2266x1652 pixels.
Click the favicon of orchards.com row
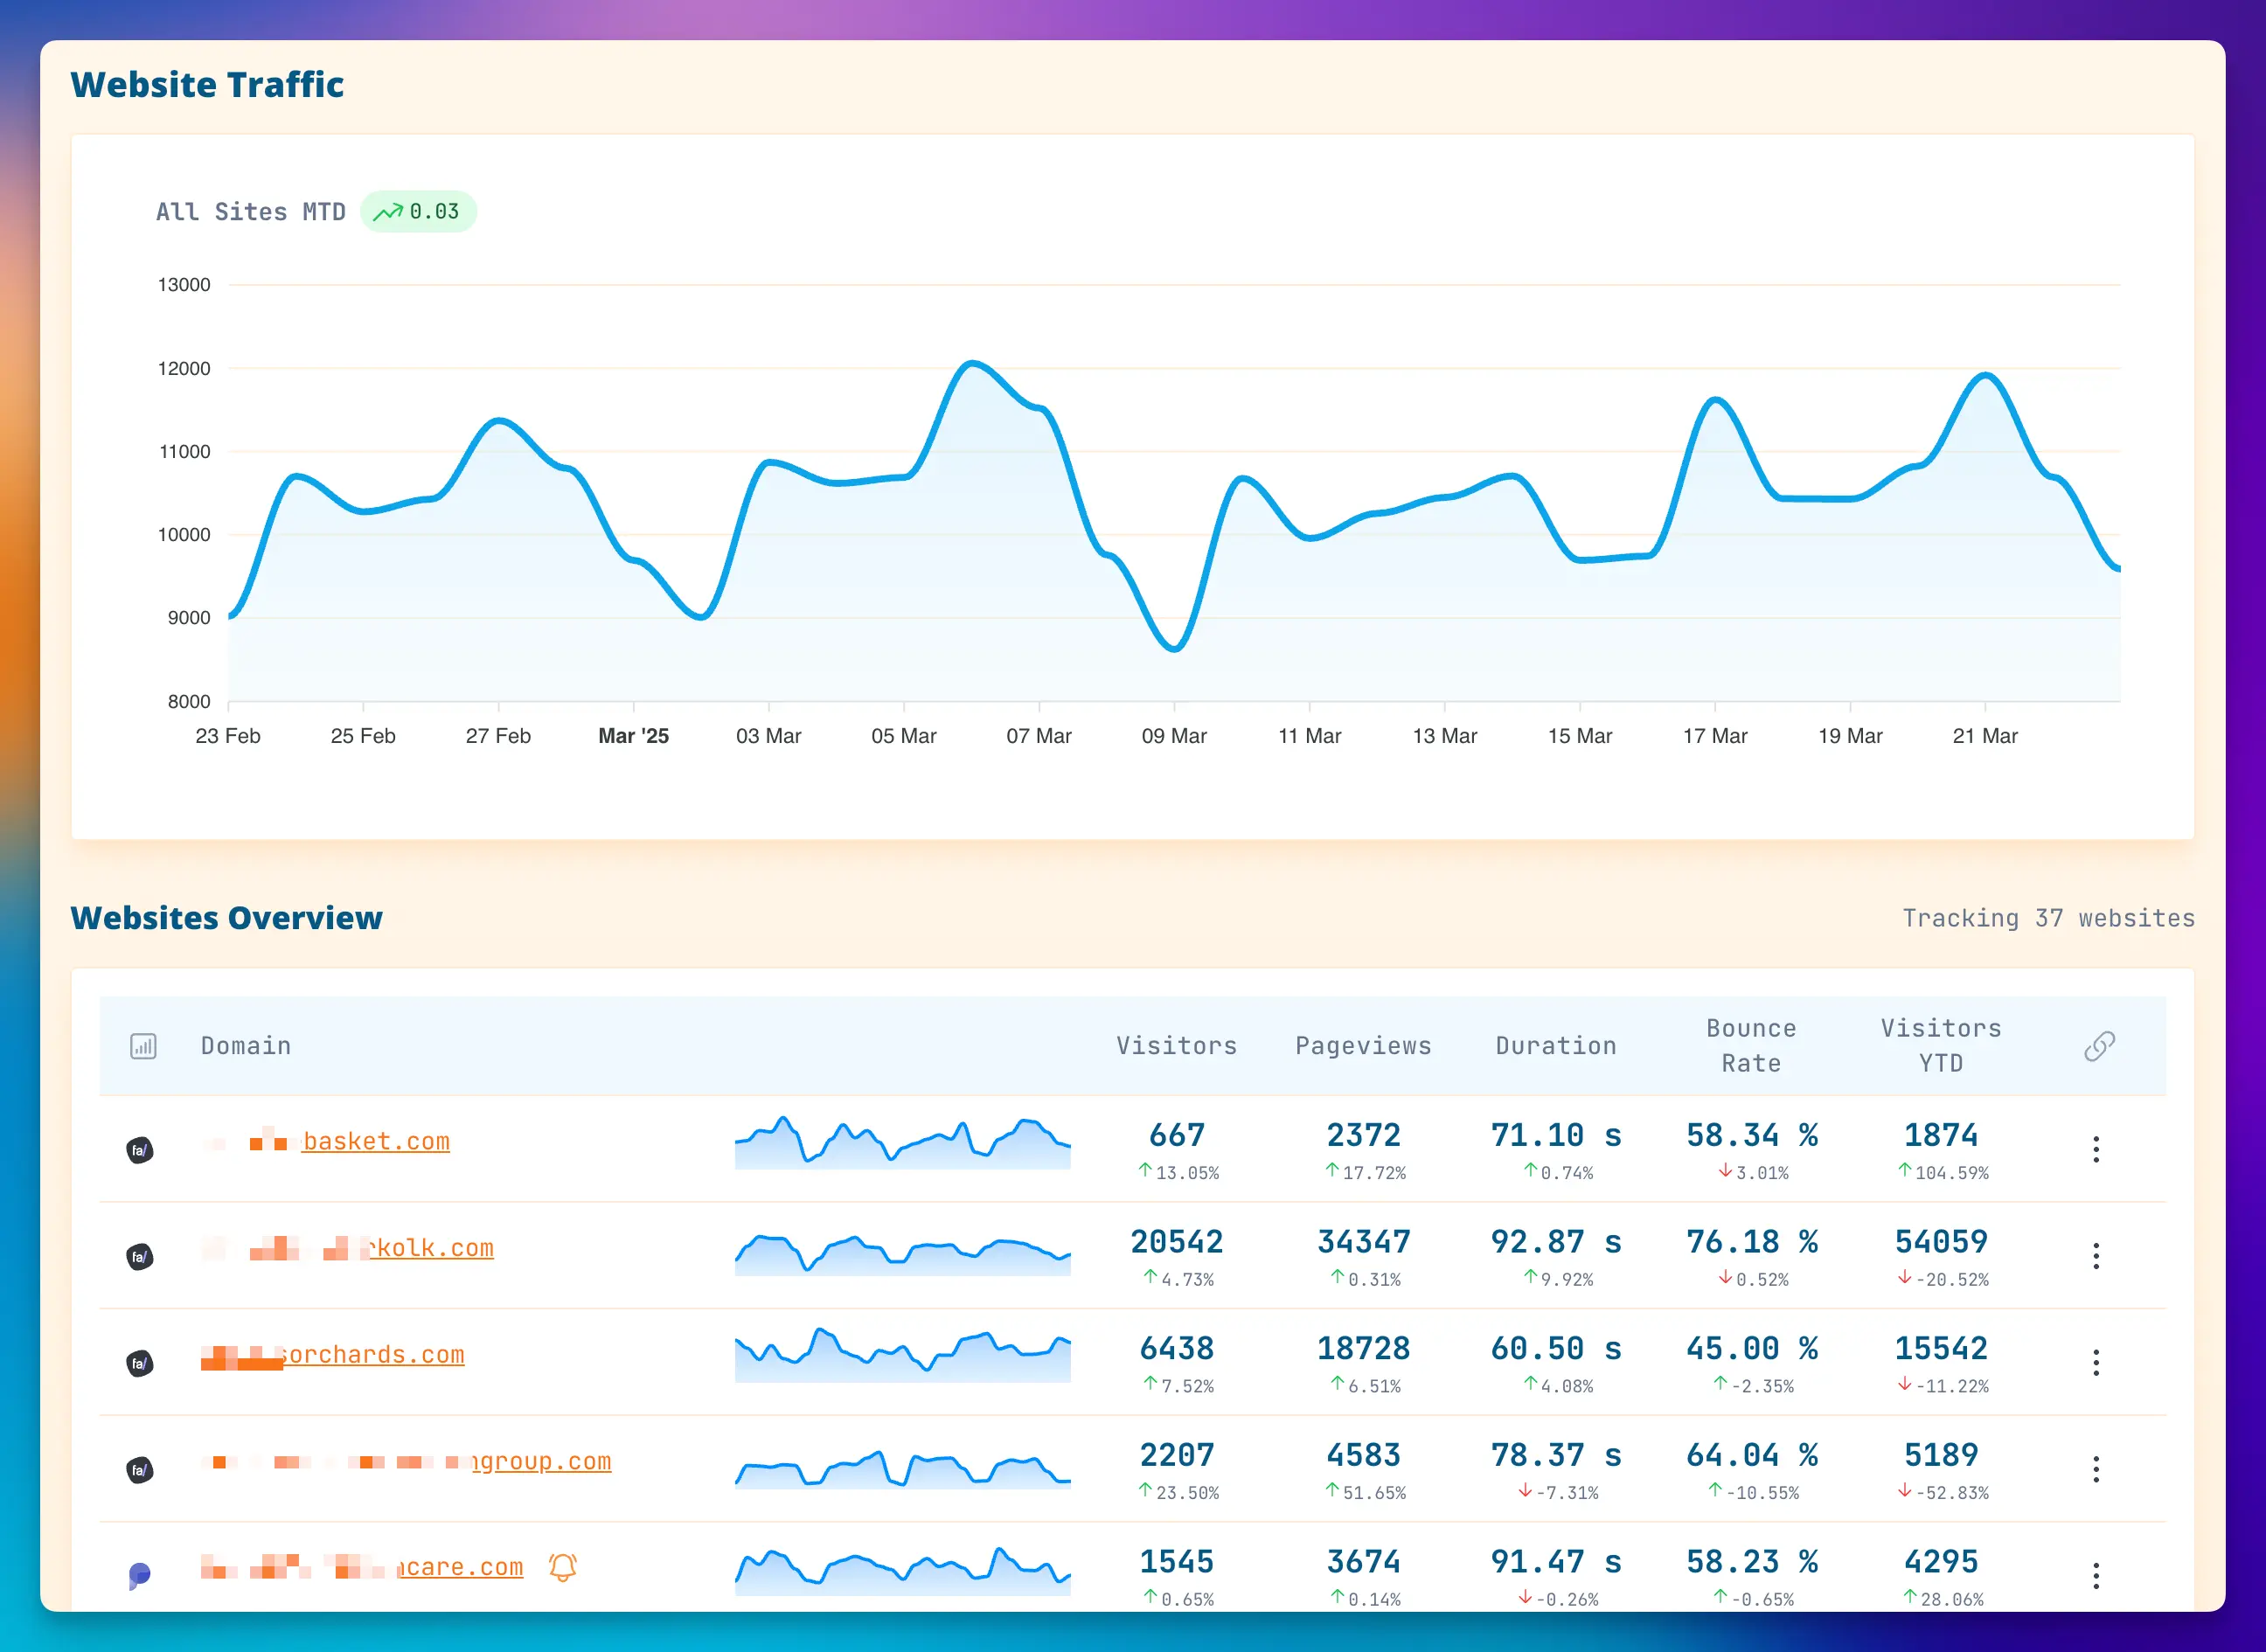140,1363
